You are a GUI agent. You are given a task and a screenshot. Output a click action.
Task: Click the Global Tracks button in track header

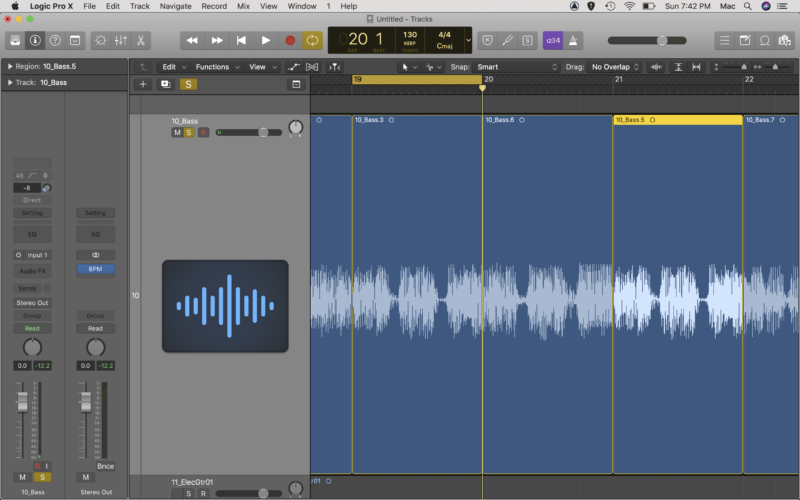tap(296, 84)
